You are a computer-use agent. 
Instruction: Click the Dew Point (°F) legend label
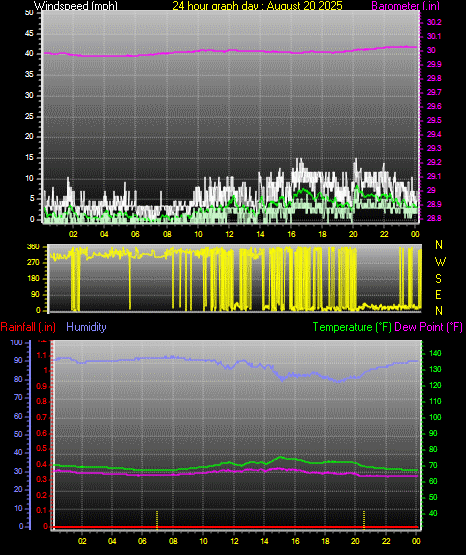[x=428, y=327]
